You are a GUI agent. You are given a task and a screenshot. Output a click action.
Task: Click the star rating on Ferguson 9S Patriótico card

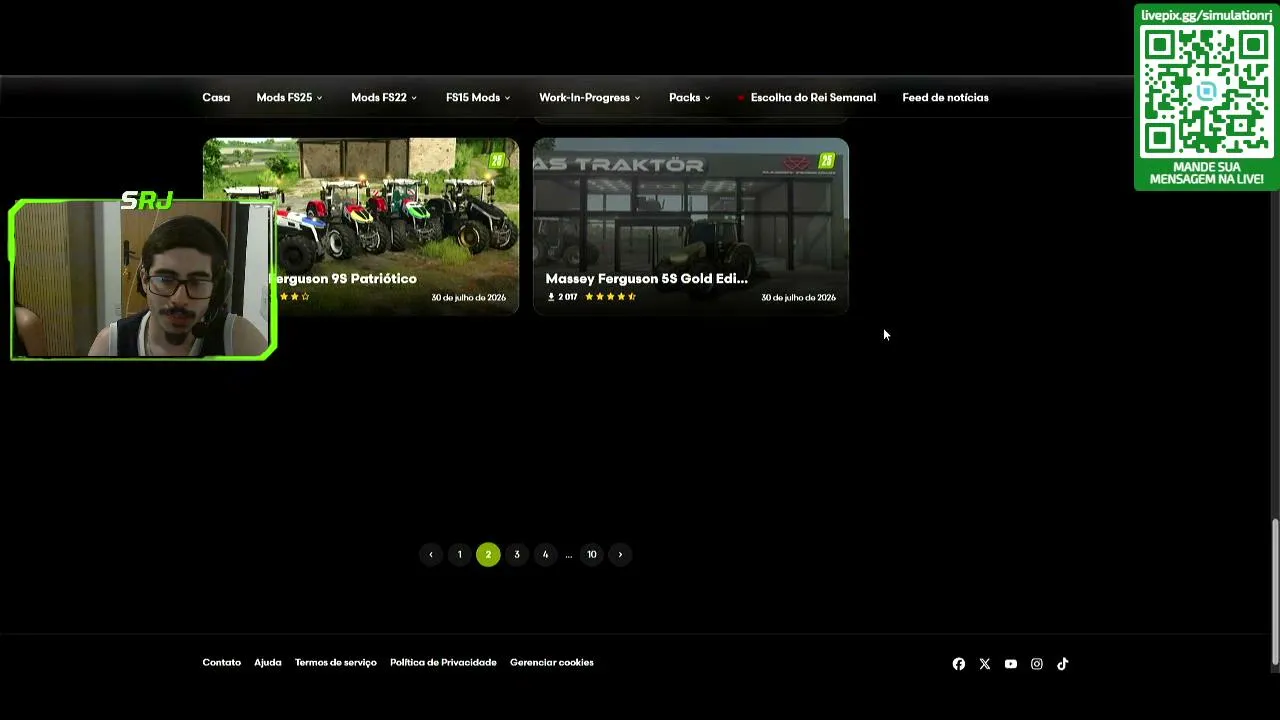point(294,297)
